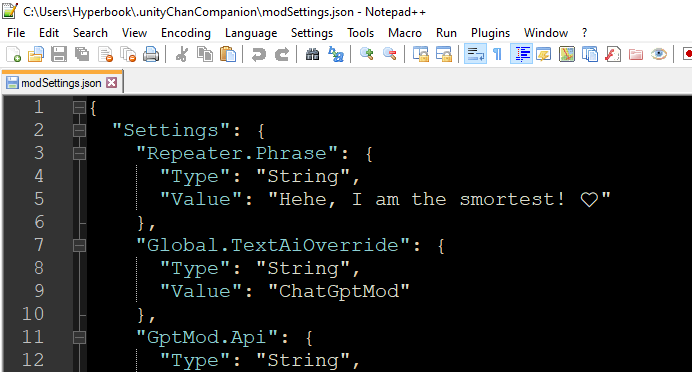692x372 pixels.
Task: Redo the edit via toolbar arrow
Action: pos(282,54)
